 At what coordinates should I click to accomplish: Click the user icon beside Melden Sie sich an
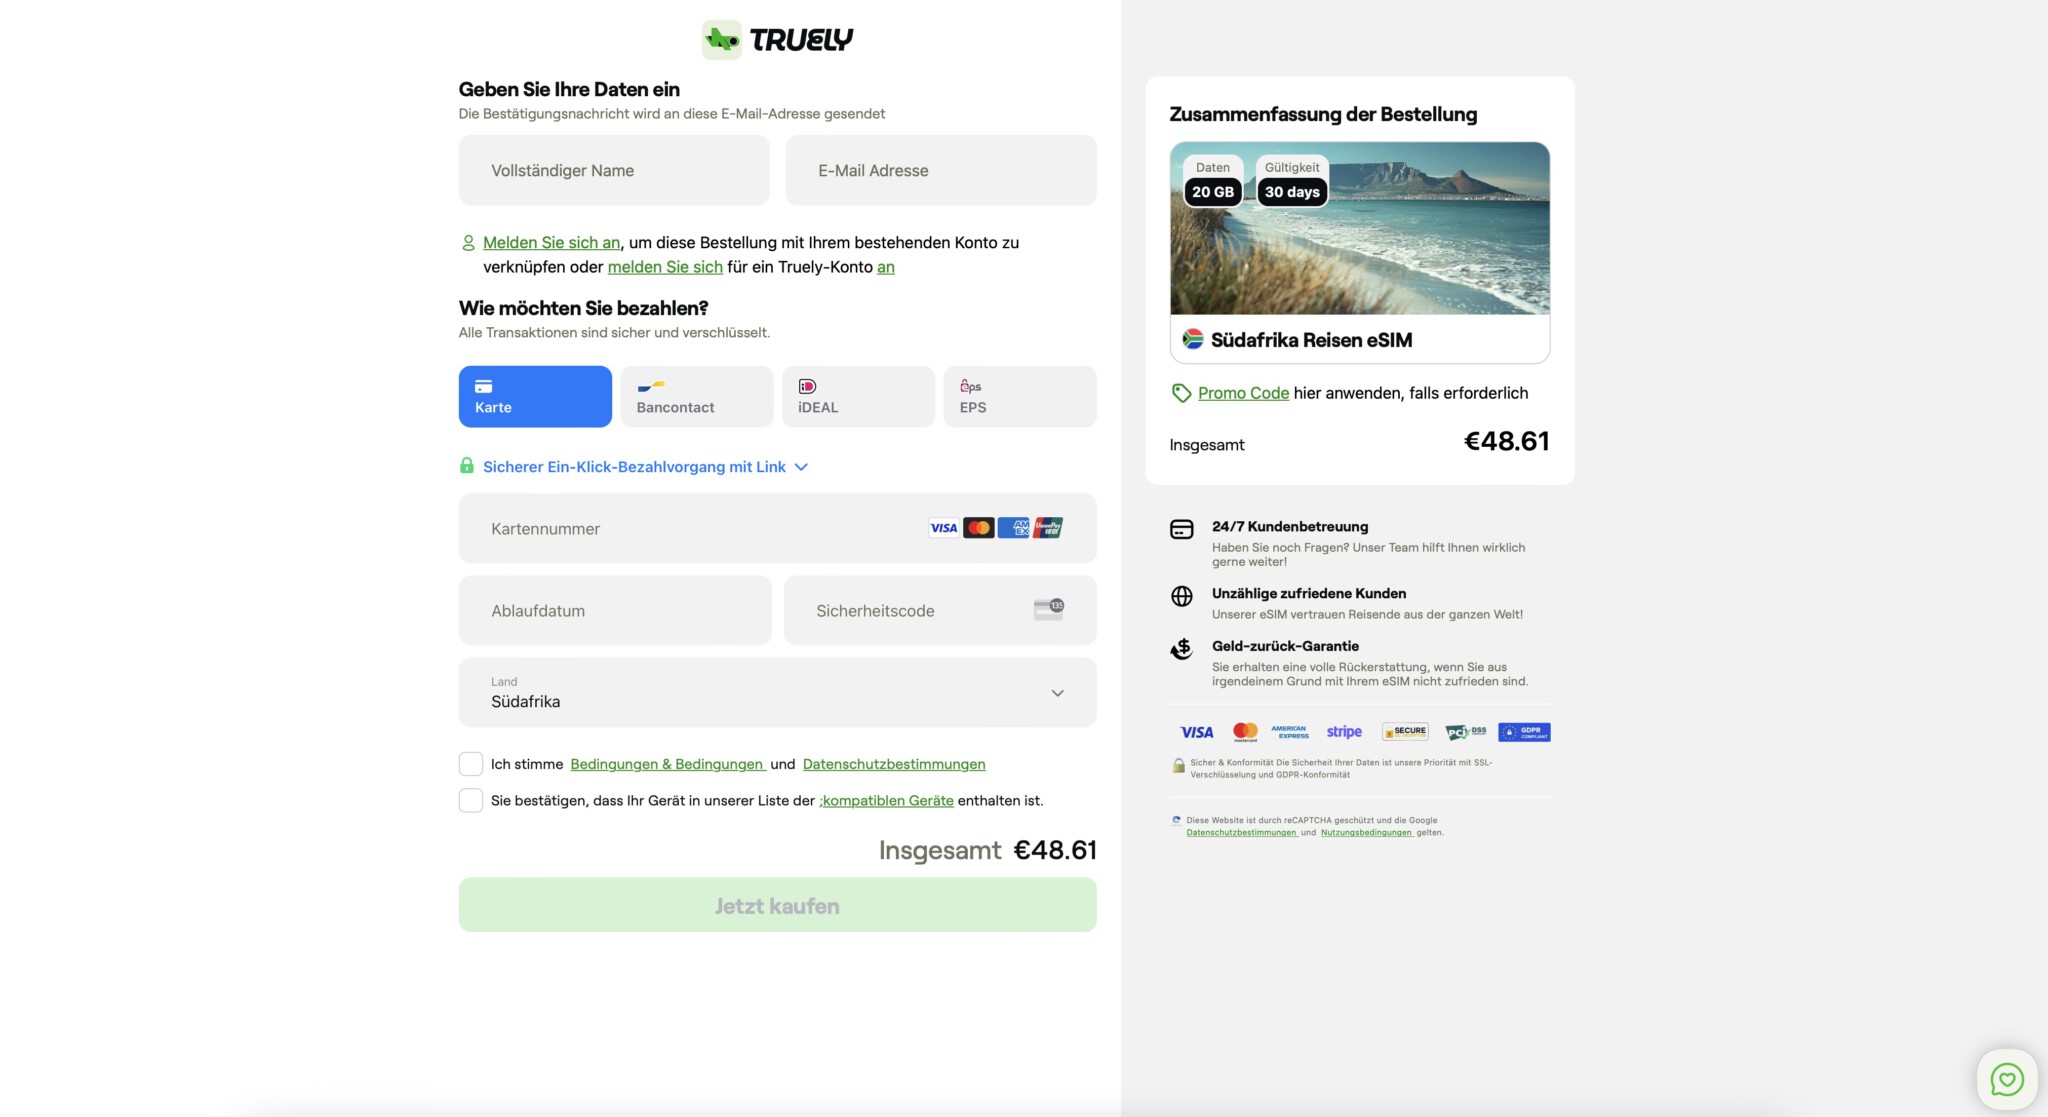tap(468, 243)
